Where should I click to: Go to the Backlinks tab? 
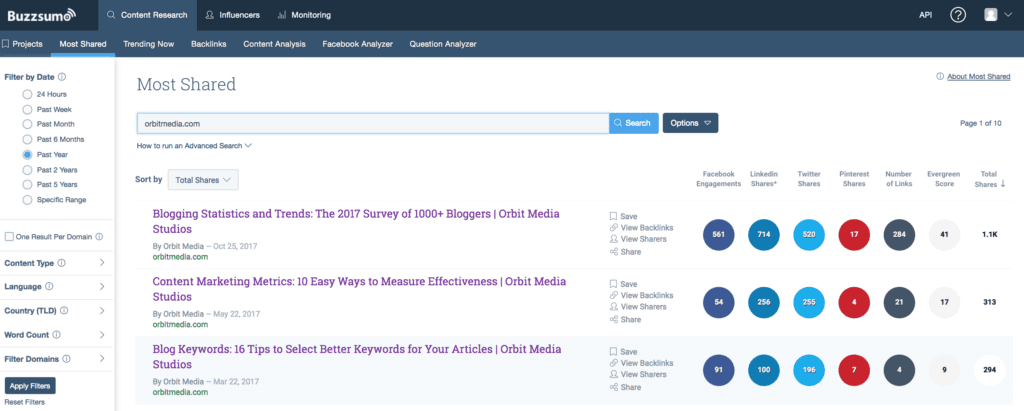point(209,44)
